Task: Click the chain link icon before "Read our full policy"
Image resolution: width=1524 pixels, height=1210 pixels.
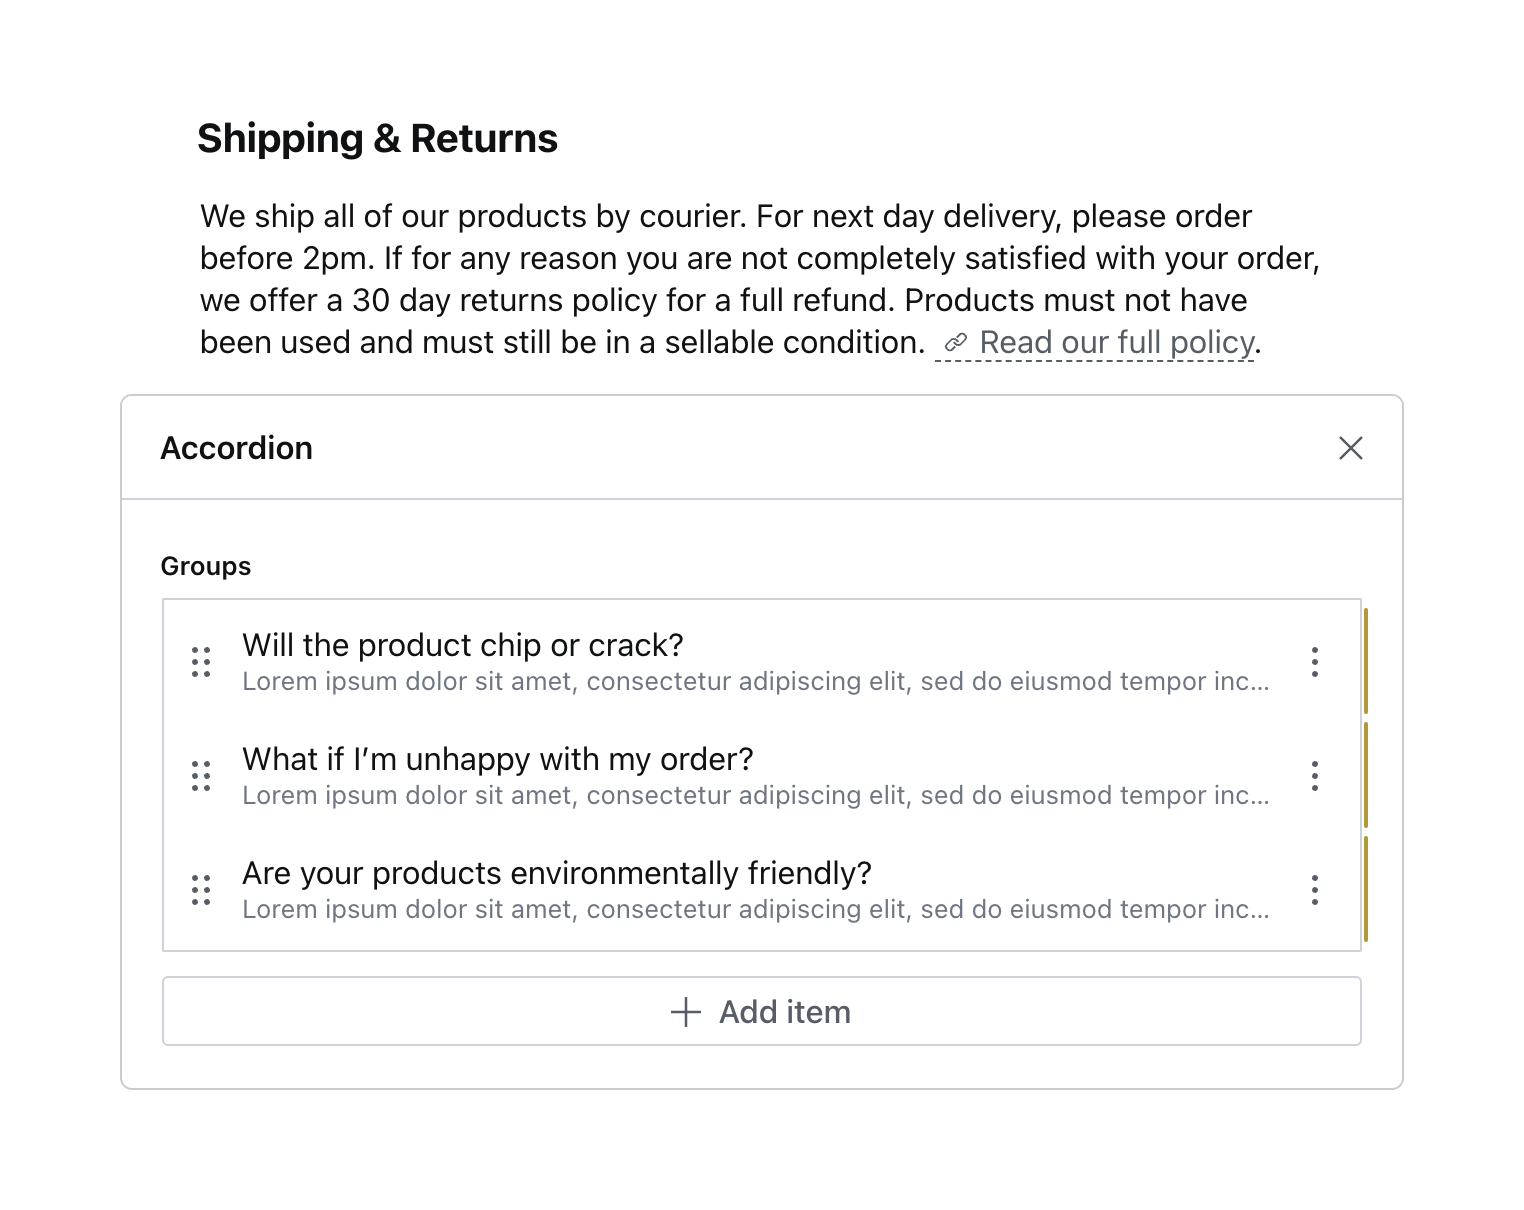Action: (x=956, y=343)
